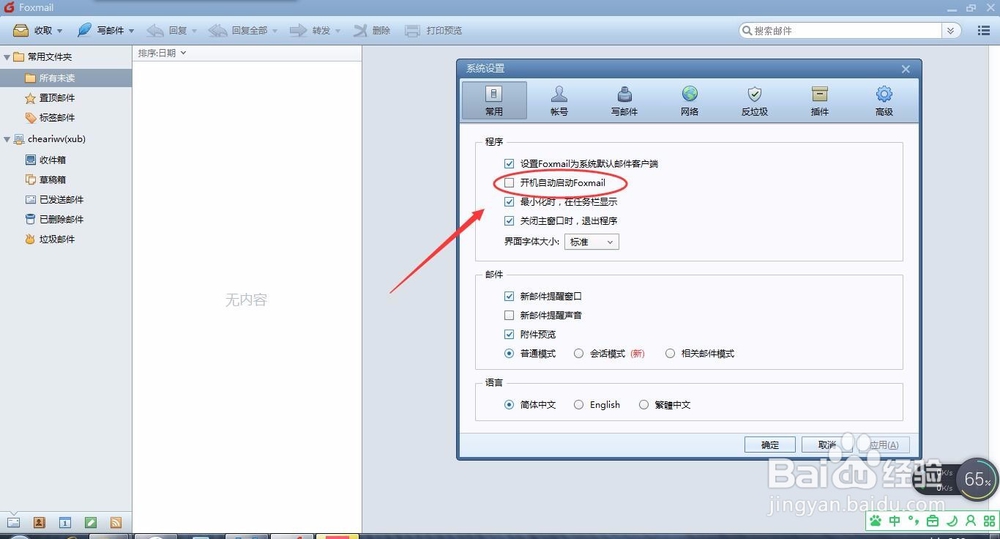Image resolution: width=1000 pixels, height=539 pixels.
Task: Collapse the cheariwv(xub) account node
Action: click(x=7, y=139)
